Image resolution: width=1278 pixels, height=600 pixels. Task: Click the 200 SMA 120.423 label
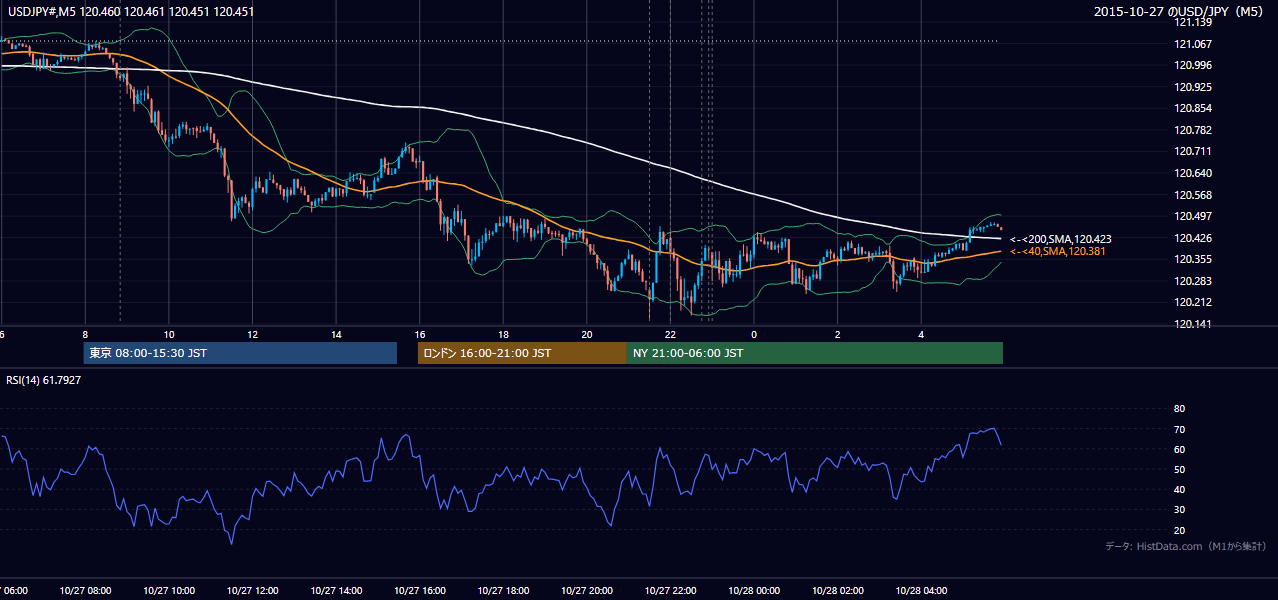coord(1061,239)
